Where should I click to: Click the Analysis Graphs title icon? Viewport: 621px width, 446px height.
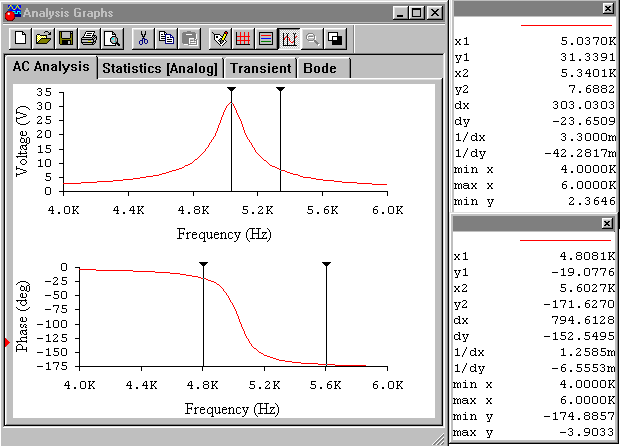[x=12, y=13]
